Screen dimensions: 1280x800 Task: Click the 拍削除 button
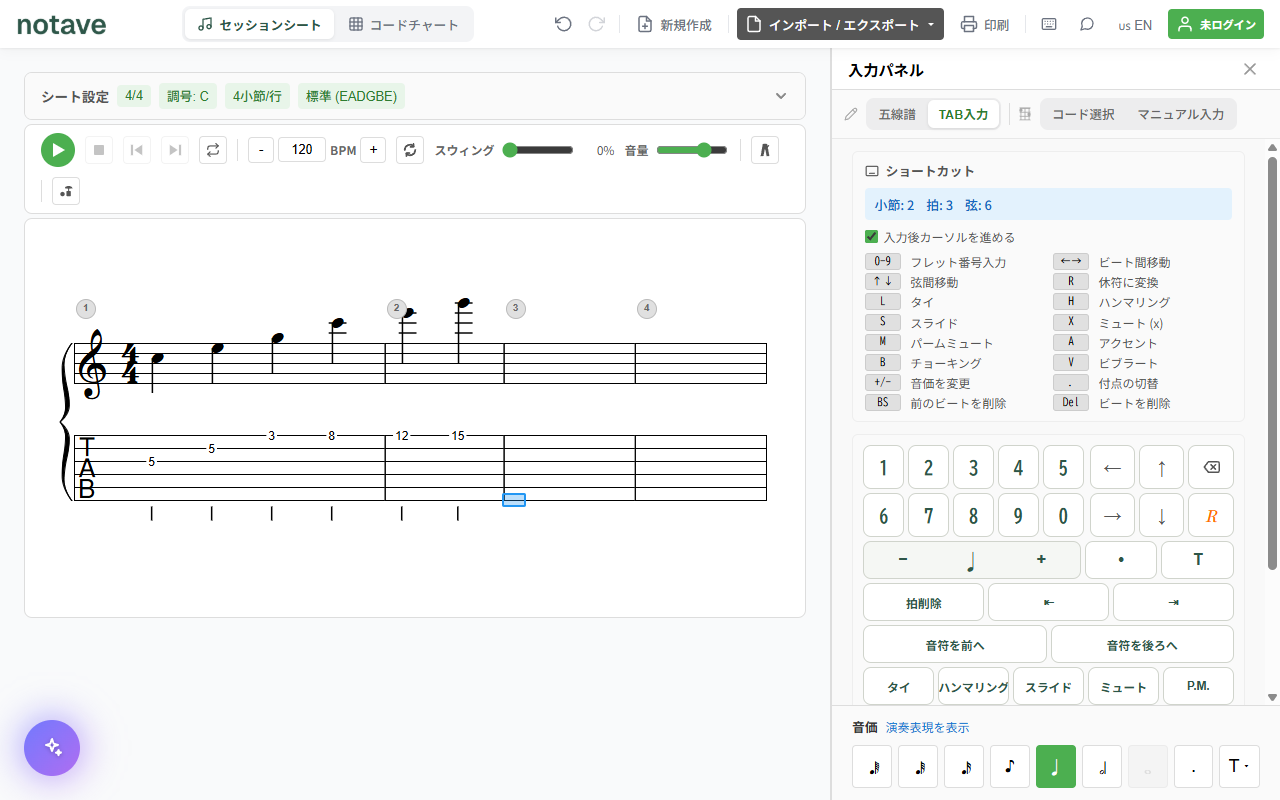(x=923, y=603)
